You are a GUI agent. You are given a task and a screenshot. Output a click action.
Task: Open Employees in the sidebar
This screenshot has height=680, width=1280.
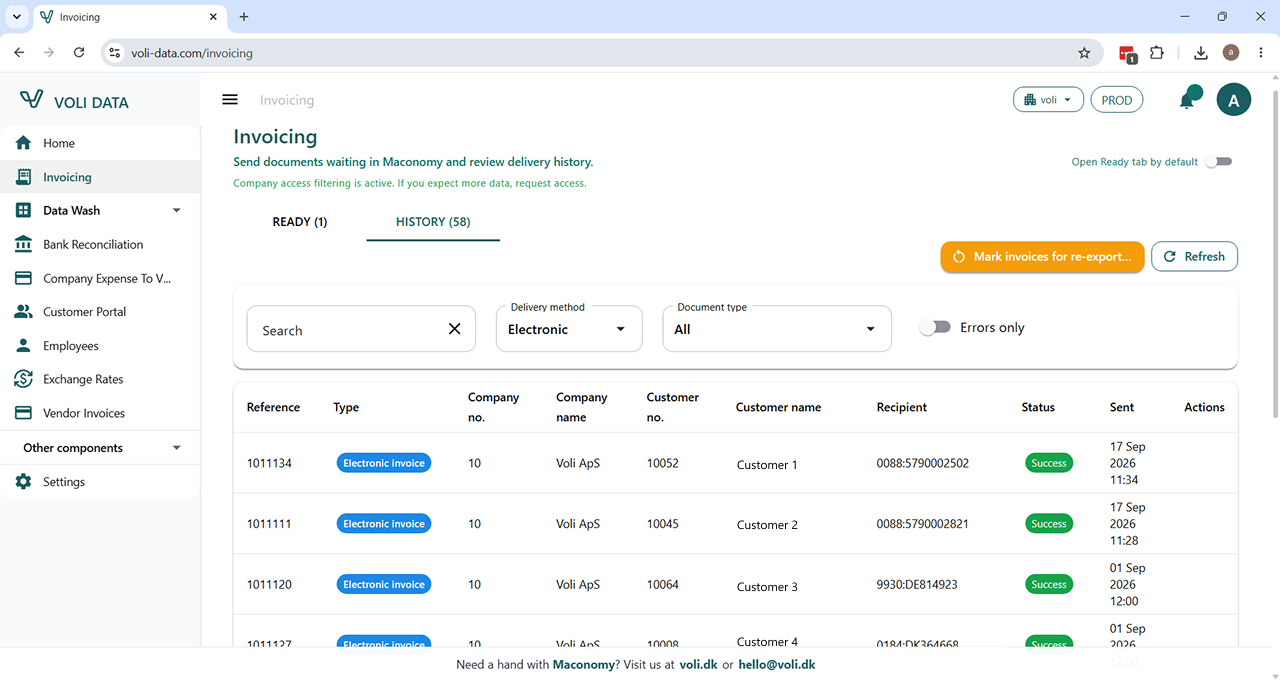click(x=100, y=346)
